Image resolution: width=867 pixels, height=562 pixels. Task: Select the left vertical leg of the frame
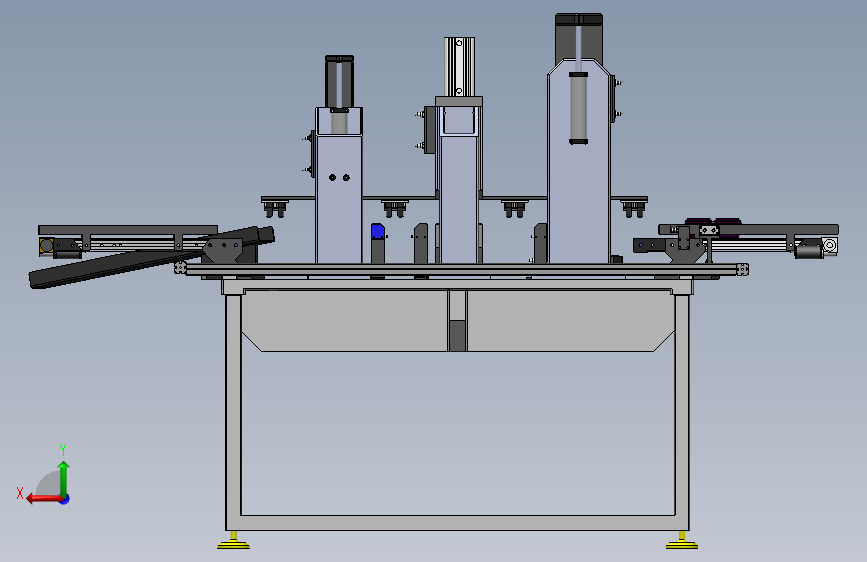[x=233, y=412]
